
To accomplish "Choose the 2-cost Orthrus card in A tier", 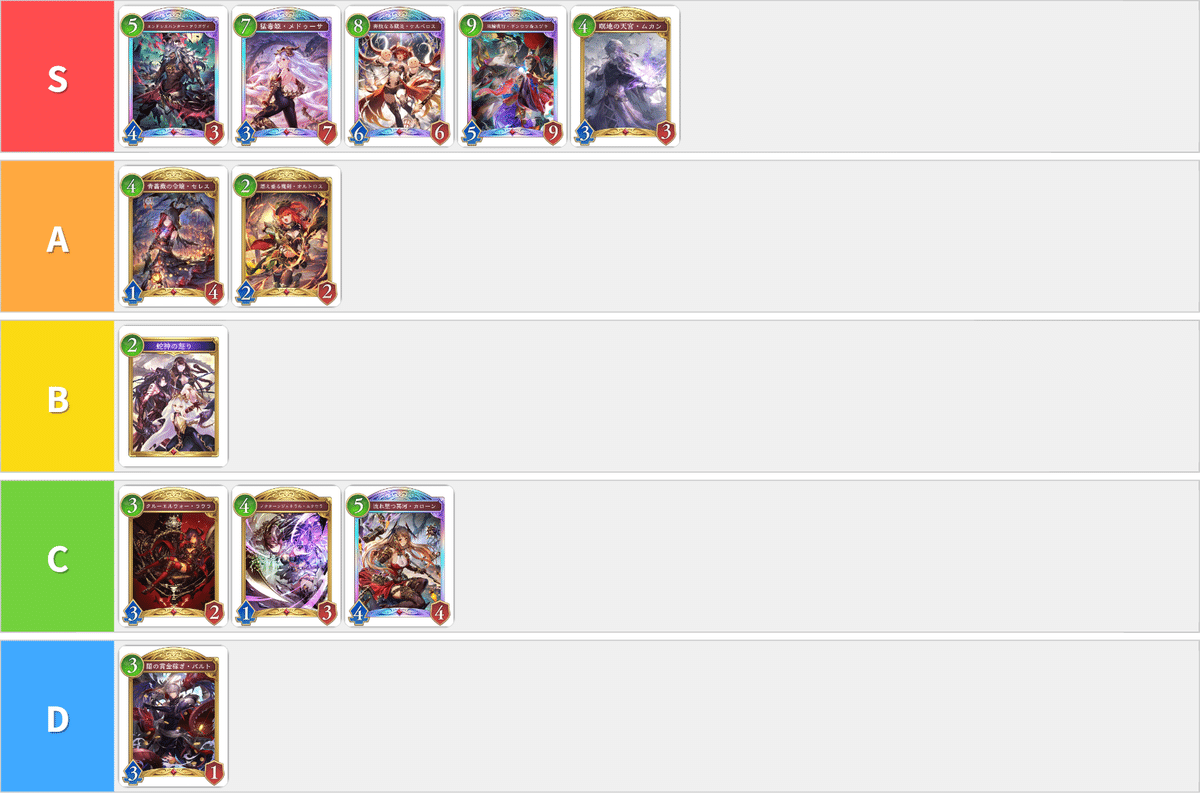I will pyautogui.click(x=286, y=237).
